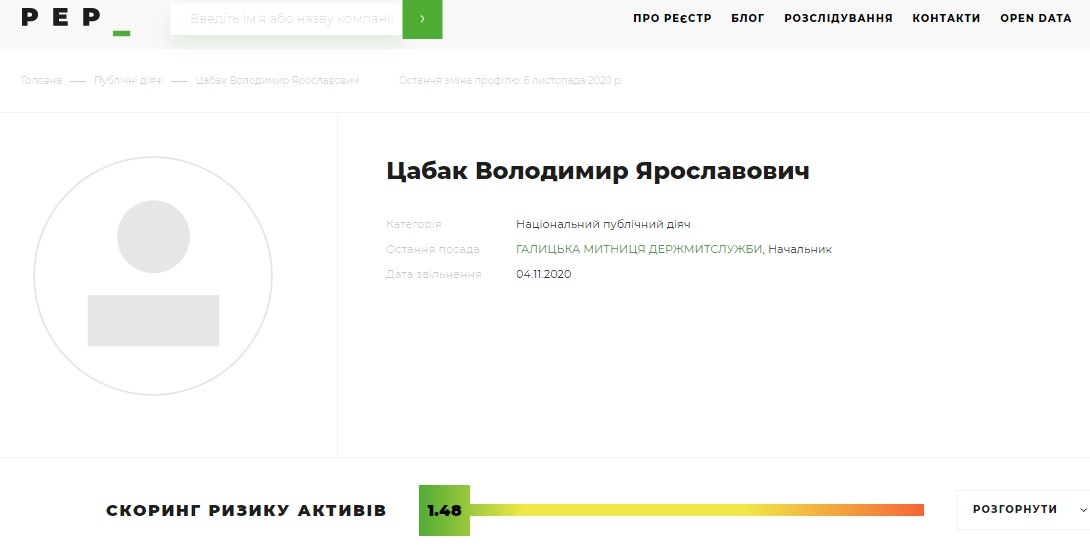Click the green 1.48 risk score badge
The width and height of the screenshot is (1090, 553).
(444, 510)
